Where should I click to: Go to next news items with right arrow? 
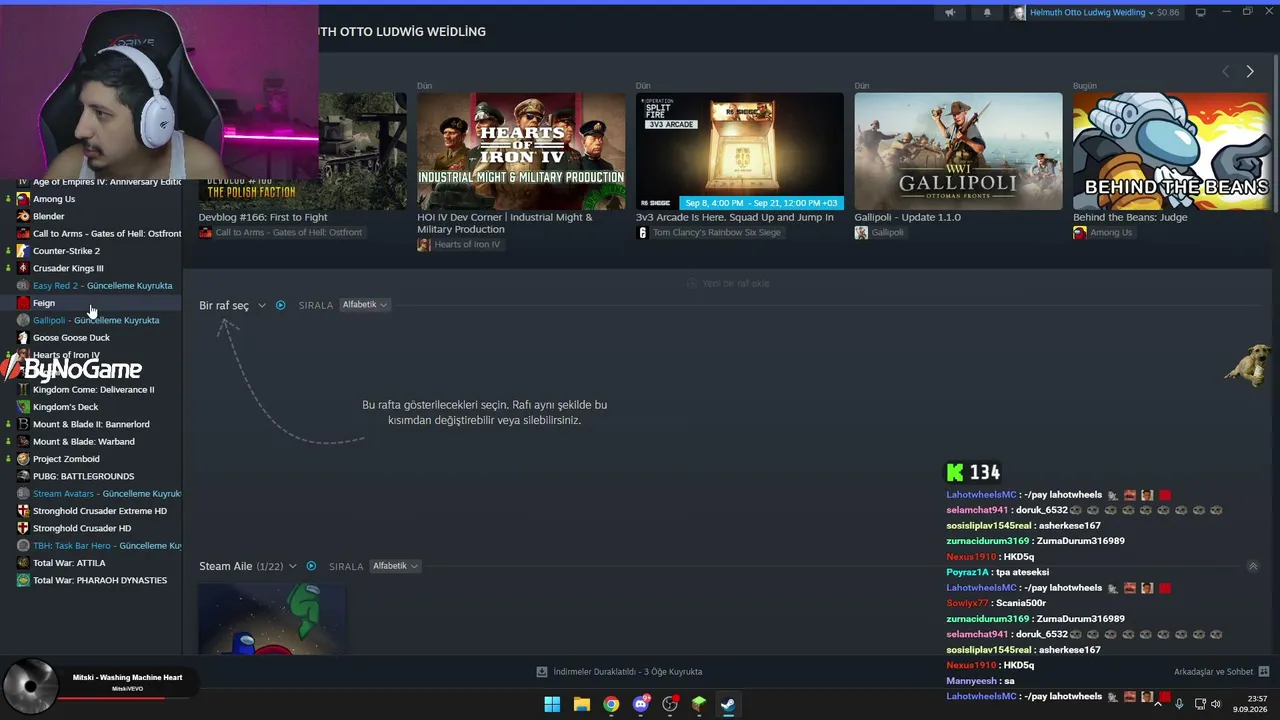(x=1250, y=71)
